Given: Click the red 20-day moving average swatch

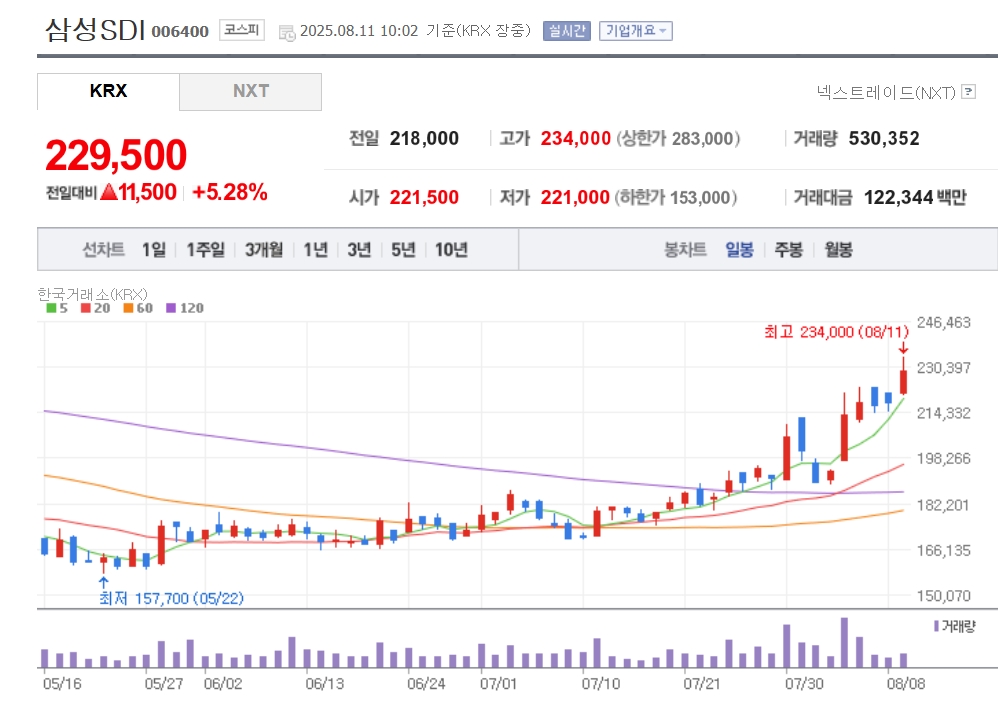Looking at the screenshot, I should [x=85, y=308].
